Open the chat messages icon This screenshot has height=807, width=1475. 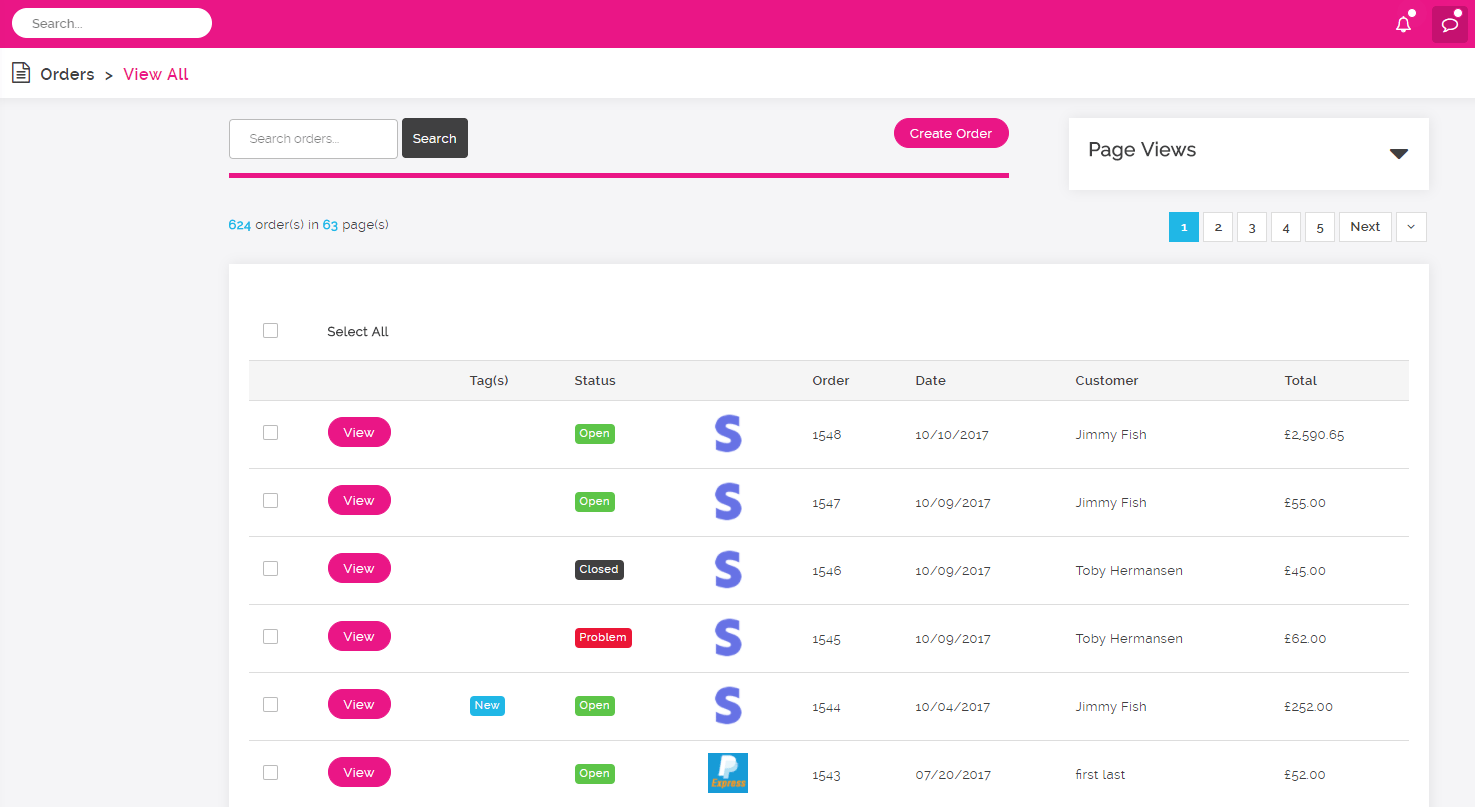(1450, 24)
